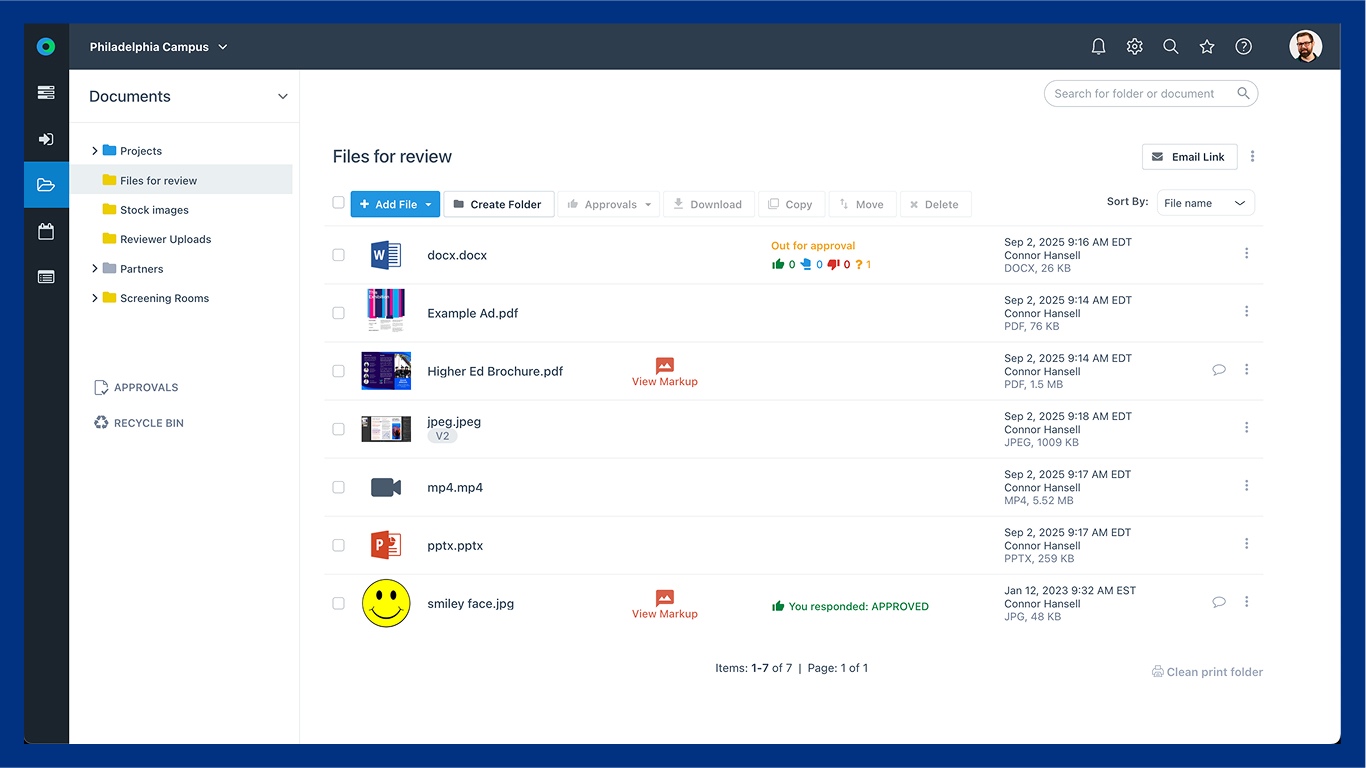Click Clean print folder link
This screenshot has height=768, width=1366.
[x=1207, y=672]
